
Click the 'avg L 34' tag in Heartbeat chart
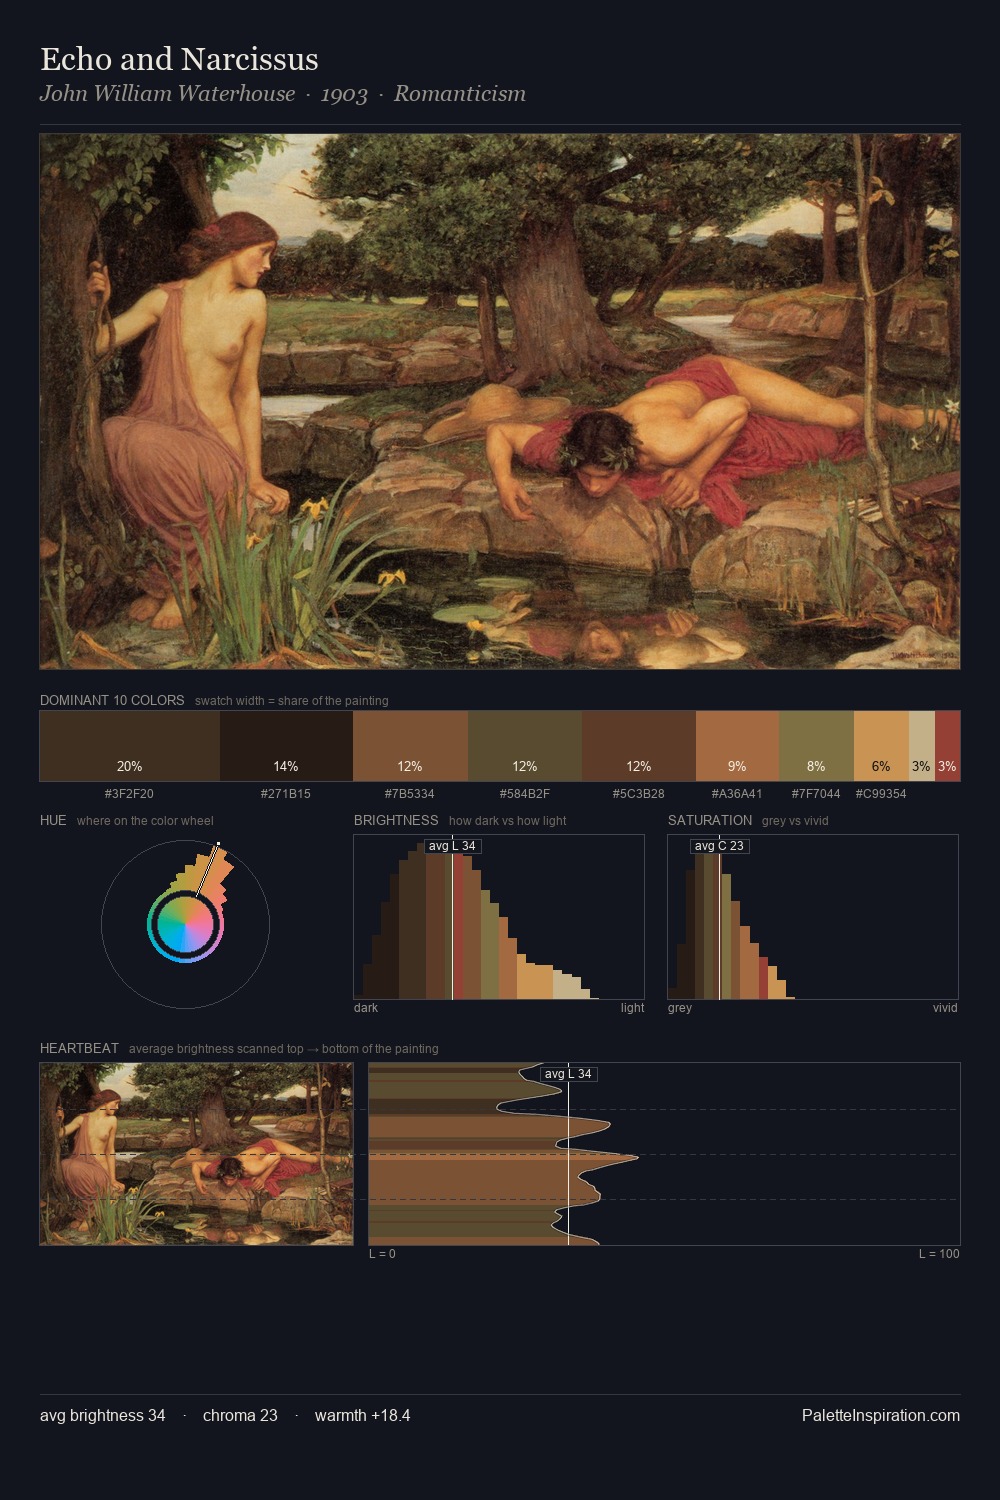569,1074
